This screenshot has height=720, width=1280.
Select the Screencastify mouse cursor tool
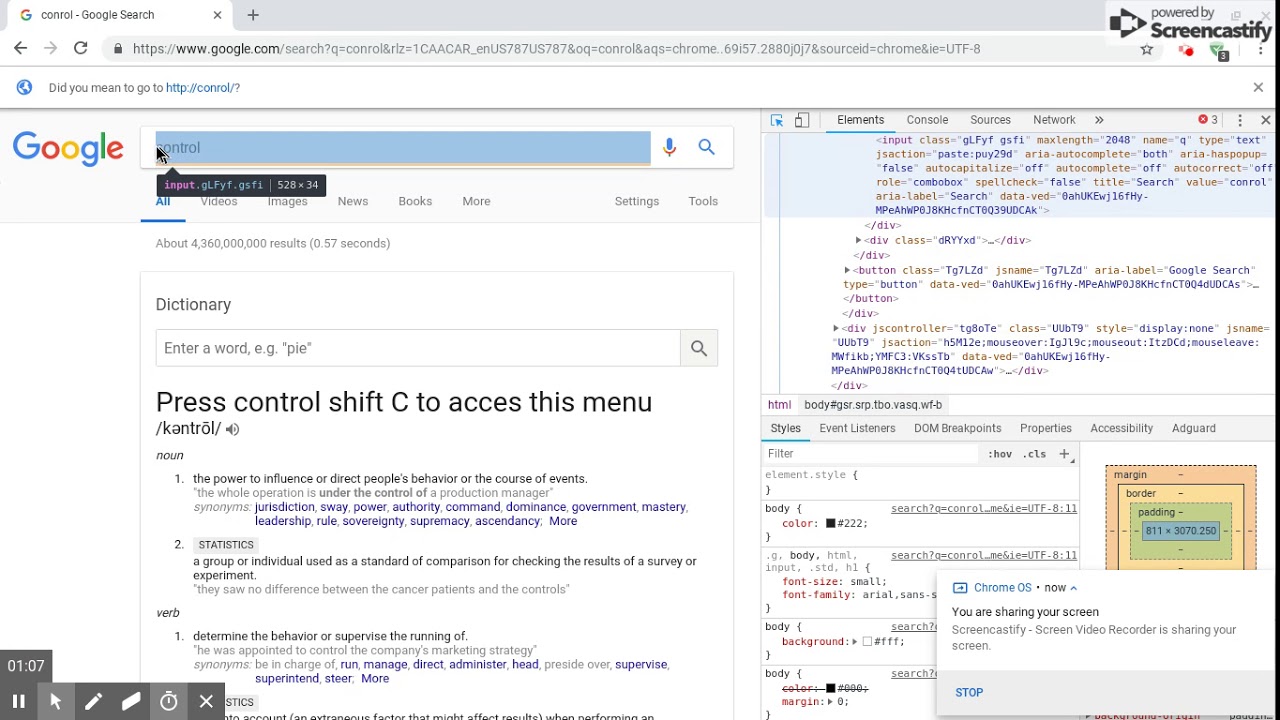[55, 702]
